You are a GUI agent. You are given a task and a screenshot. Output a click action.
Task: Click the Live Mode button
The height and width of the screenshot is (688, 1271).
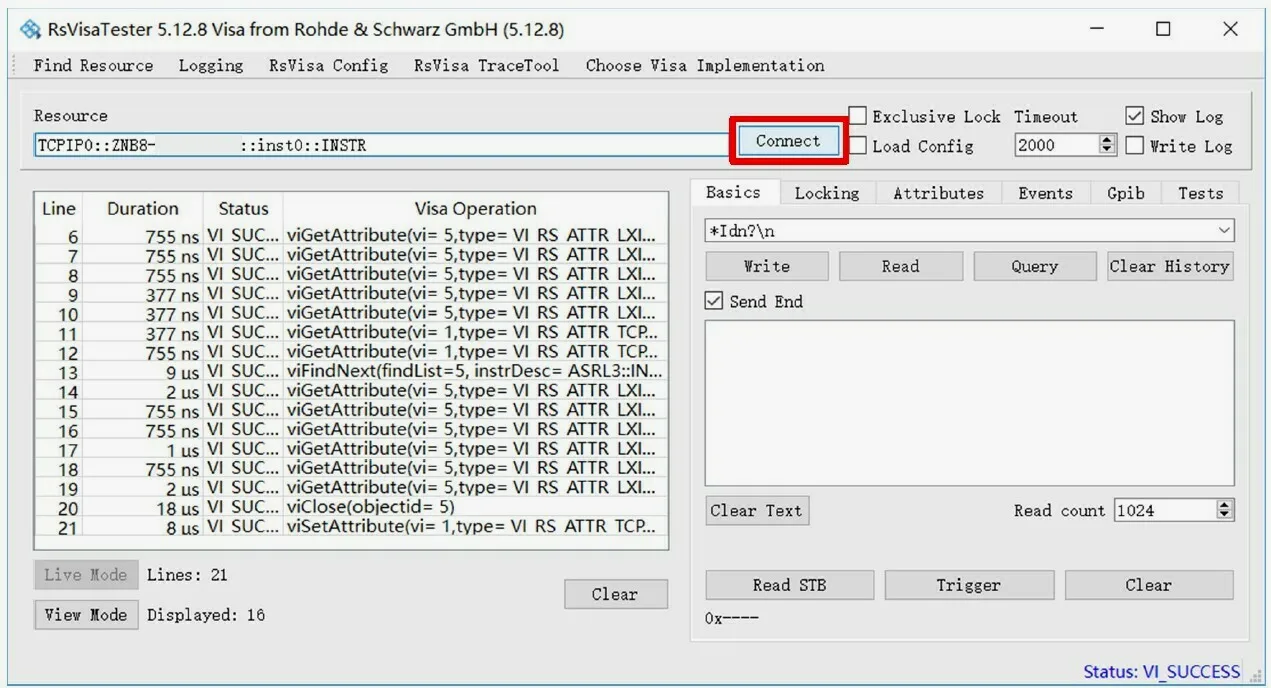point(86,575)
